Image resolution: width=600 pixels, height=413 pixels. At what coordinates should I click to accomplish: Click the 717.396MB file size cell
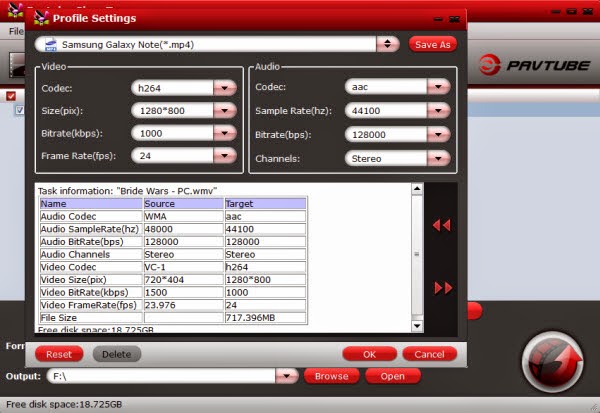[266, 317]
